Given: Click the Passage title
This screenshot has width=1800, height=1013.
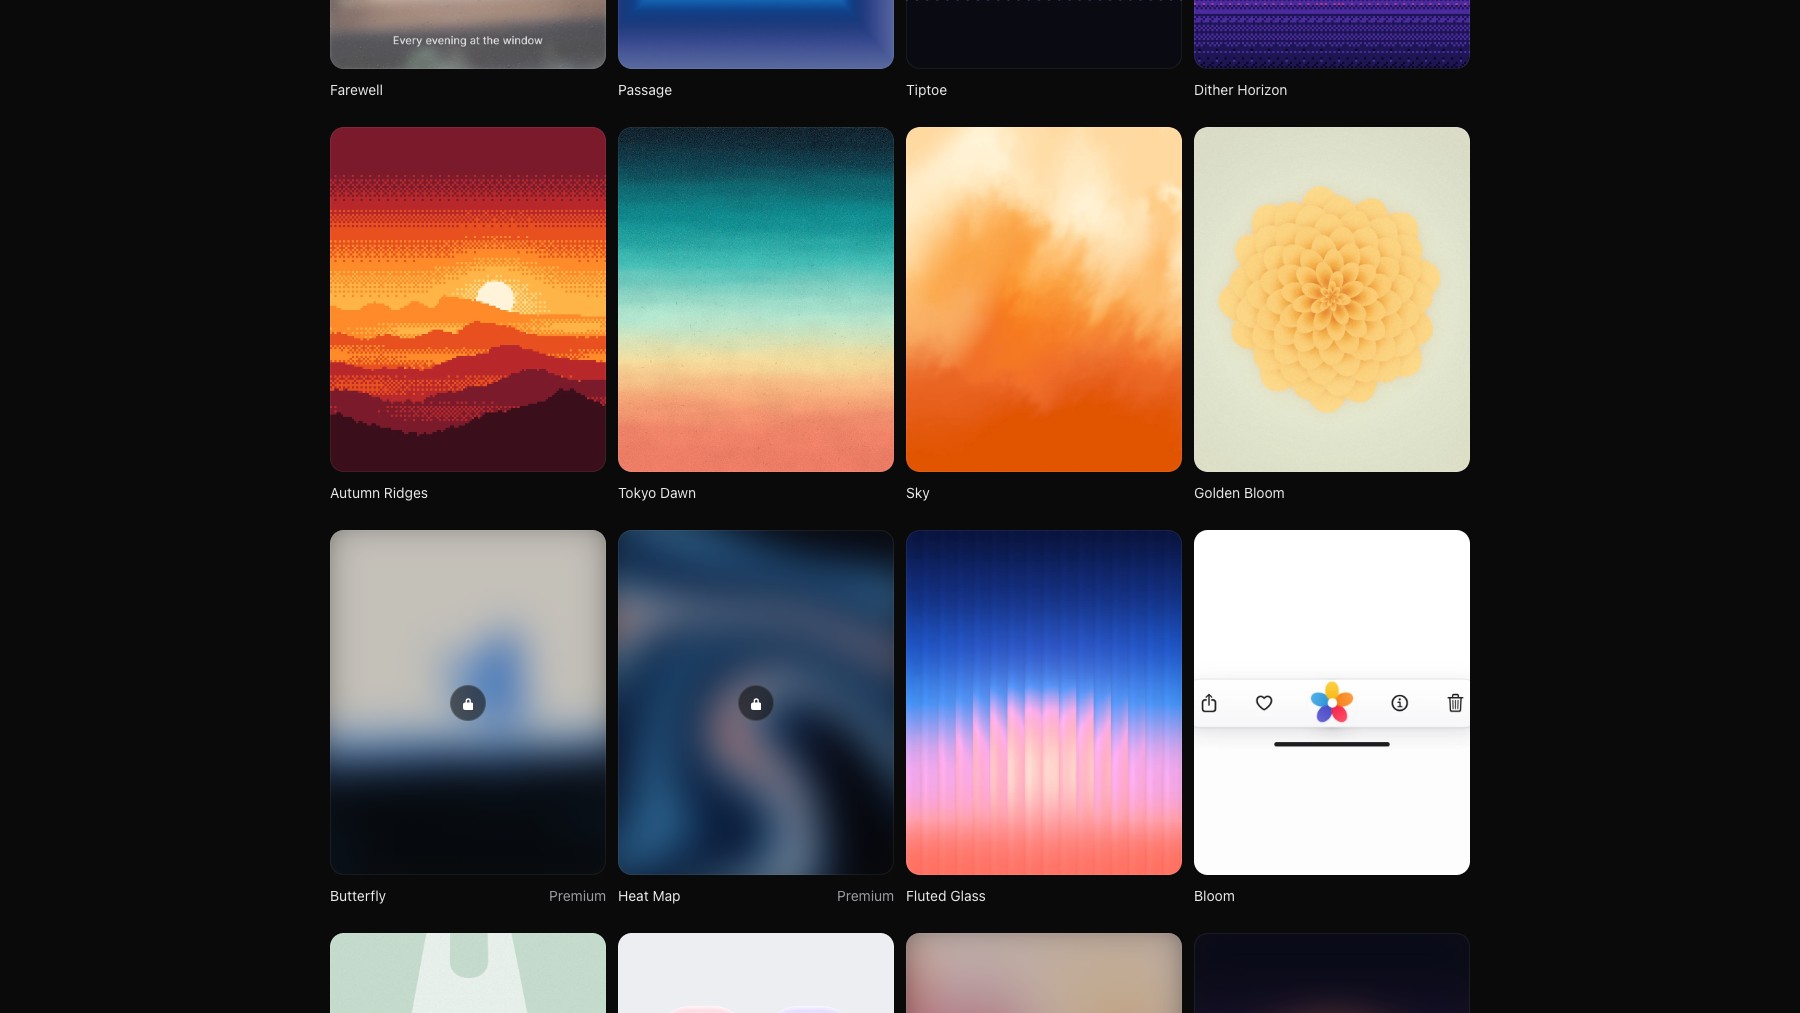Looking at the screenshot, I should pos(645,90).
